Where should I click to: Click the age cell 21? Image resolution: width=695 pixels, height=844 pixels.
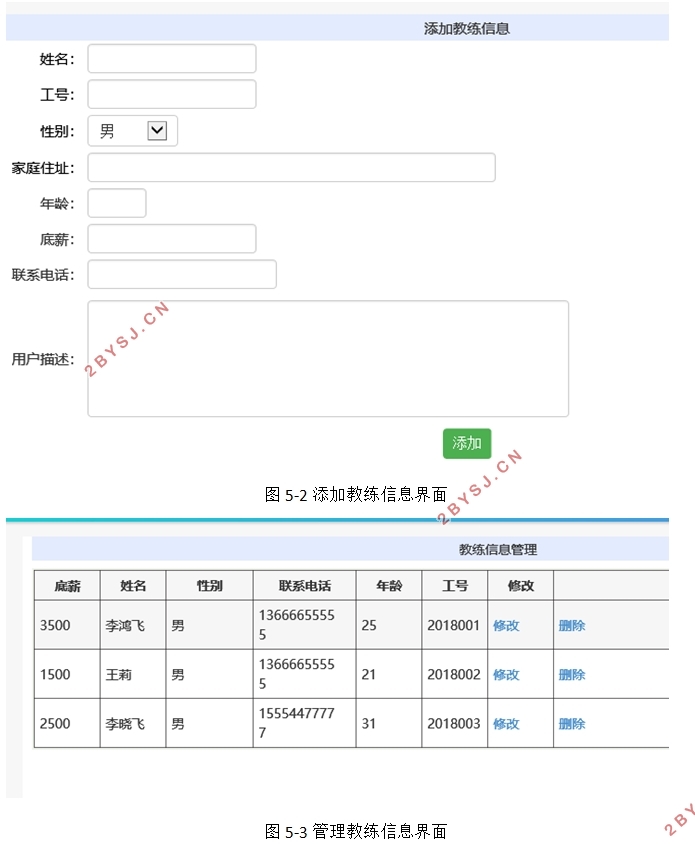[x=389, y=674]
